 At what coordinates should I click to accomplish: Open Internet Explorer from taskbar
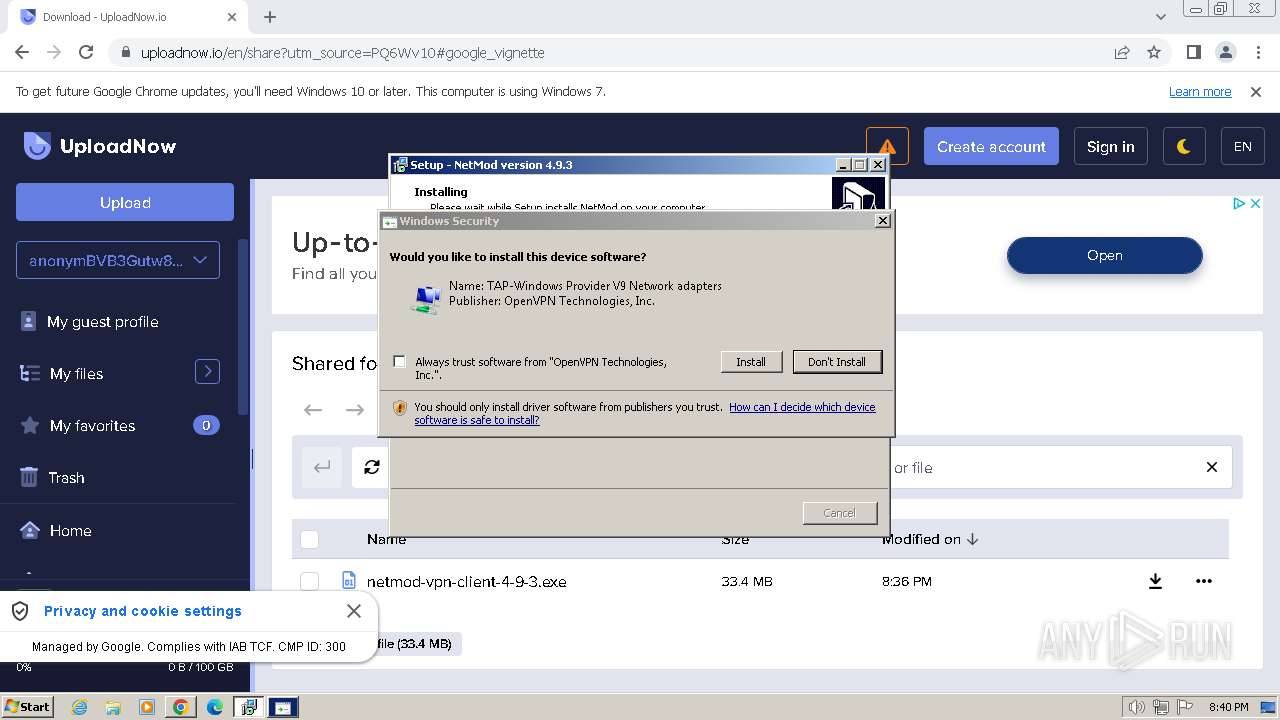pyautogui.click(x=79, y=707)
